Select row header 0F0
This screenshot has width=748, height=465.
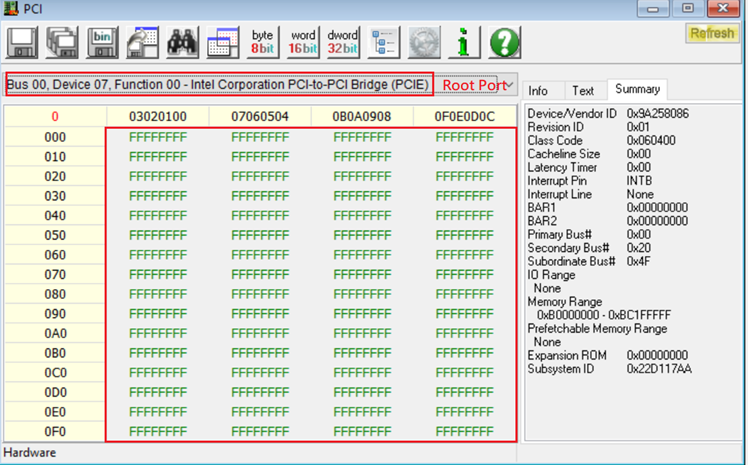click(x=55, y=432)
